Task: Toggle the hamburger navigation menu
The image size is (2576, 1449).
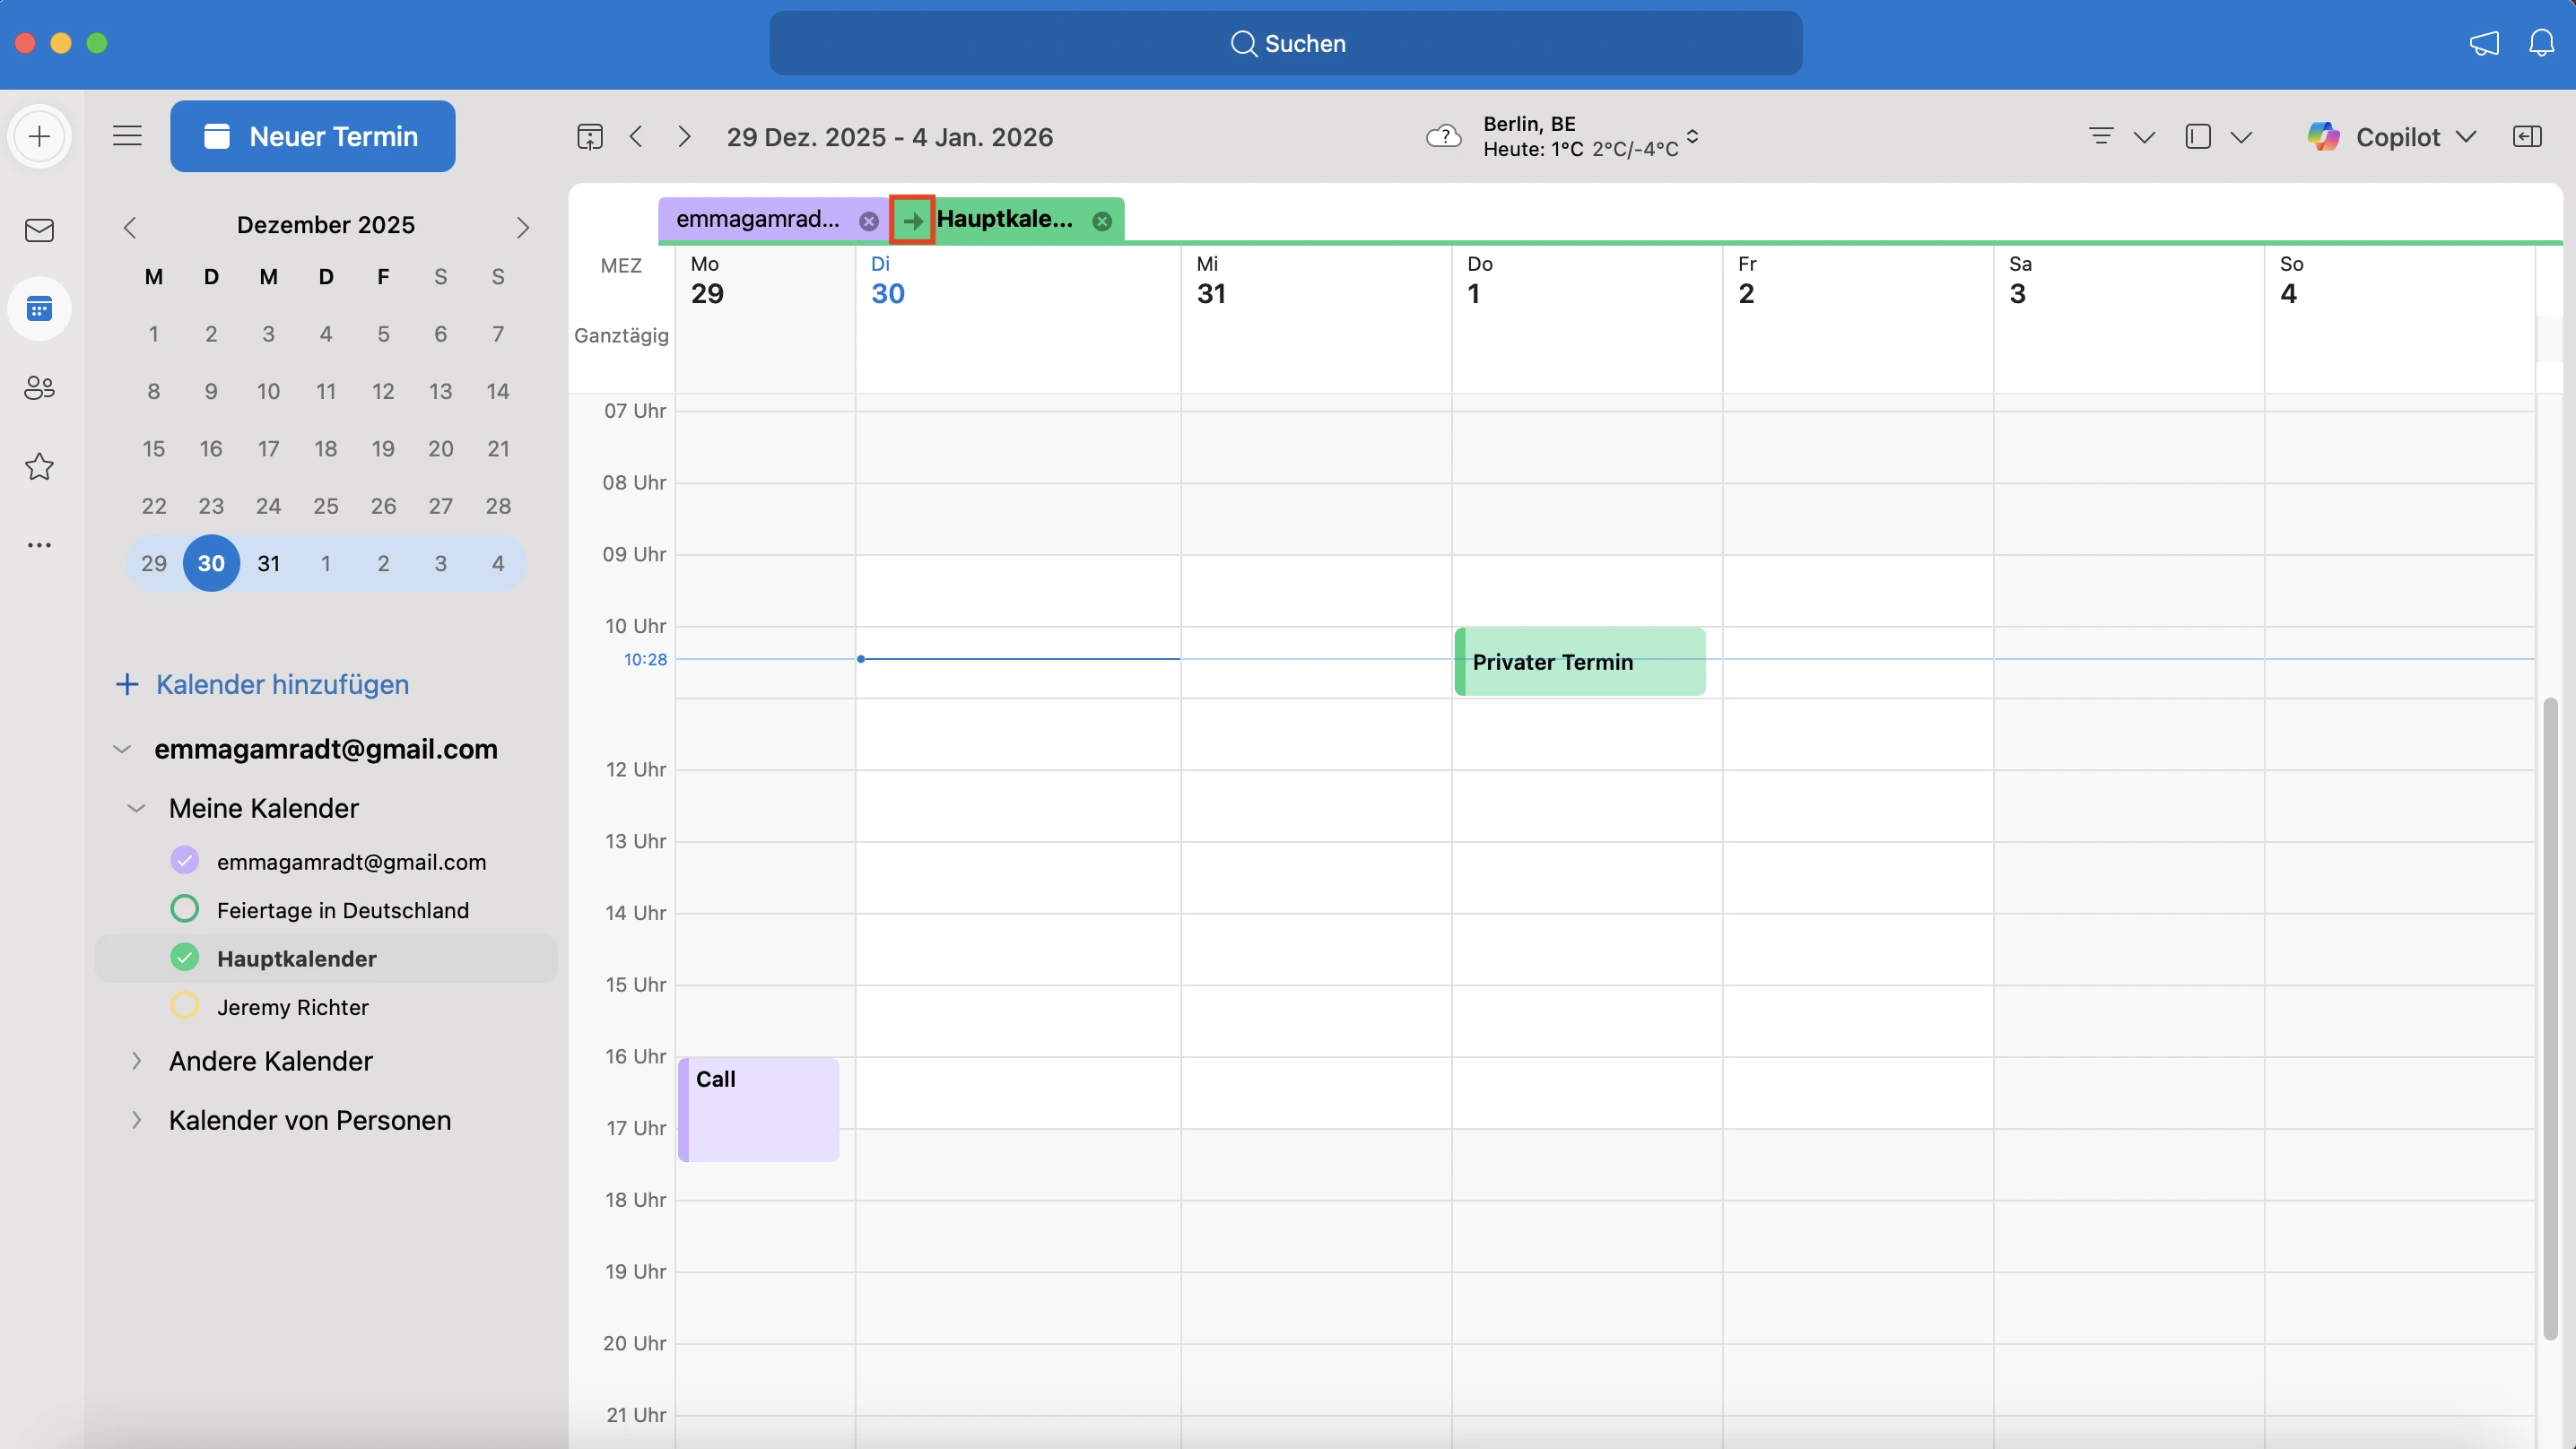Action: click(127, 136)
